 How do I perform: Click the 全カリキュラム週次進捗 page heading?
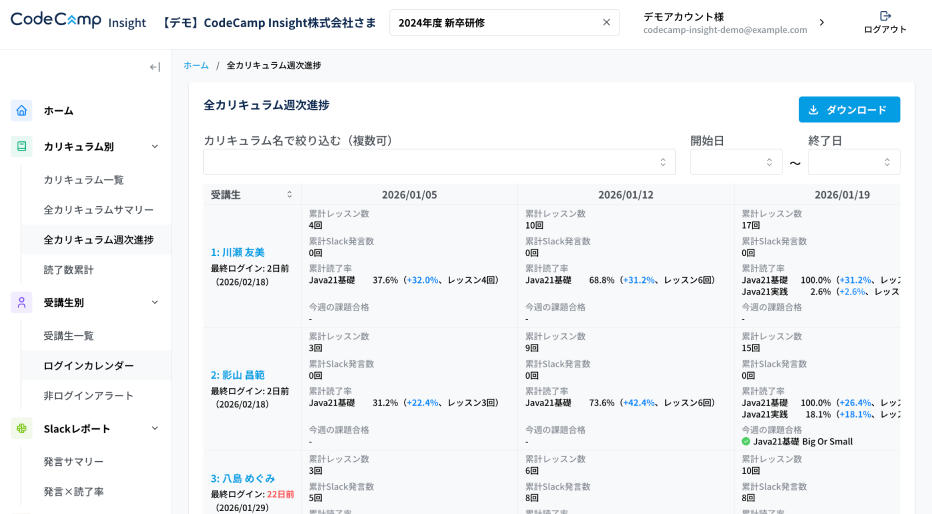point(266,105)
